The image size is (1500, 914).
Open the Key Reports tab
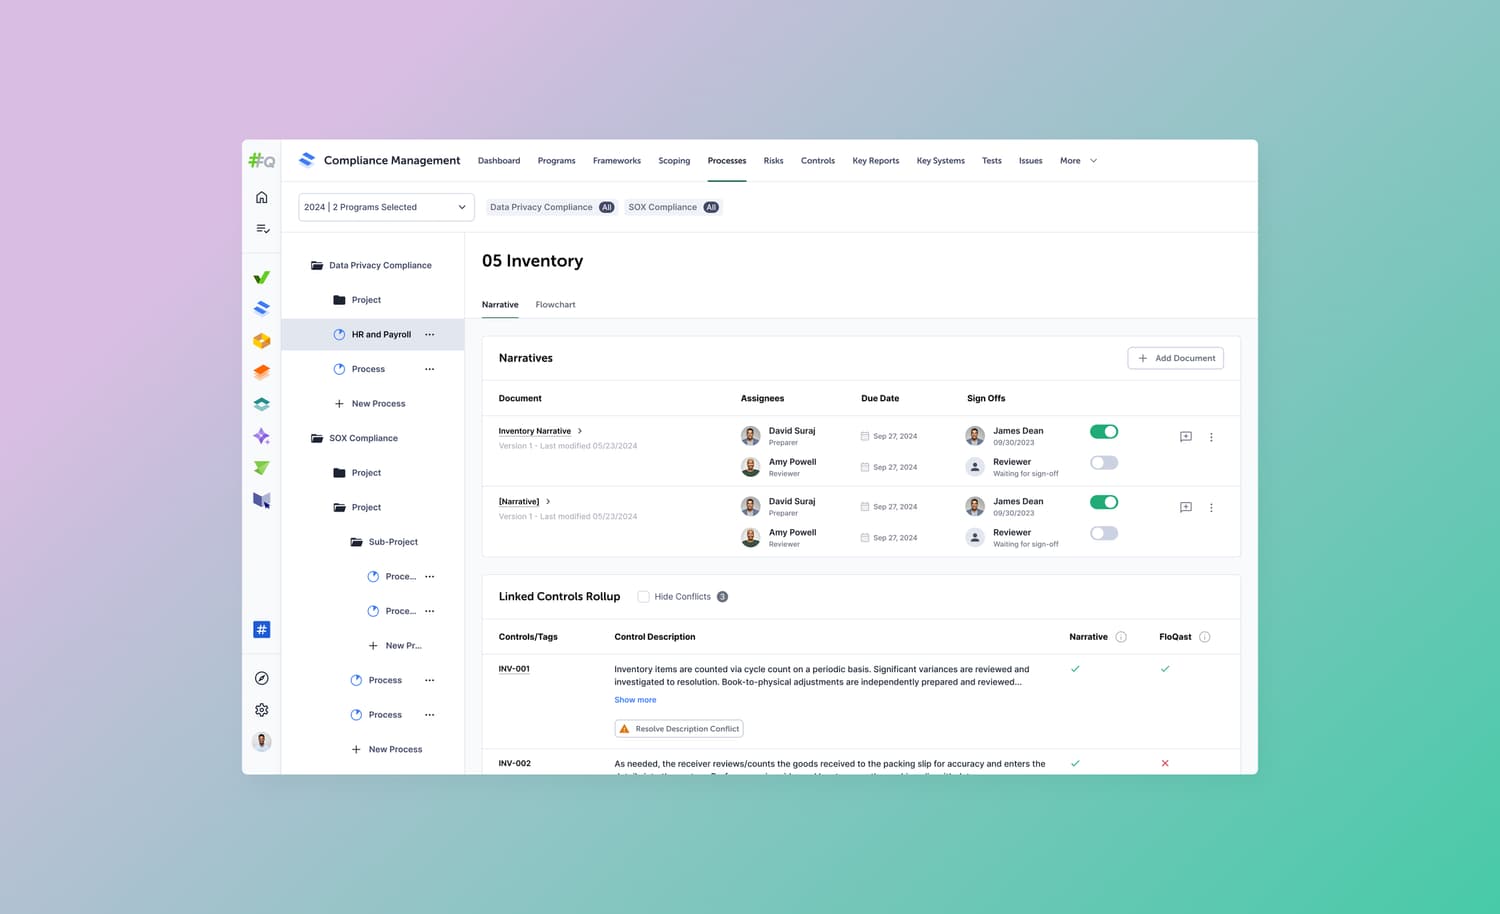click(876, 161)
